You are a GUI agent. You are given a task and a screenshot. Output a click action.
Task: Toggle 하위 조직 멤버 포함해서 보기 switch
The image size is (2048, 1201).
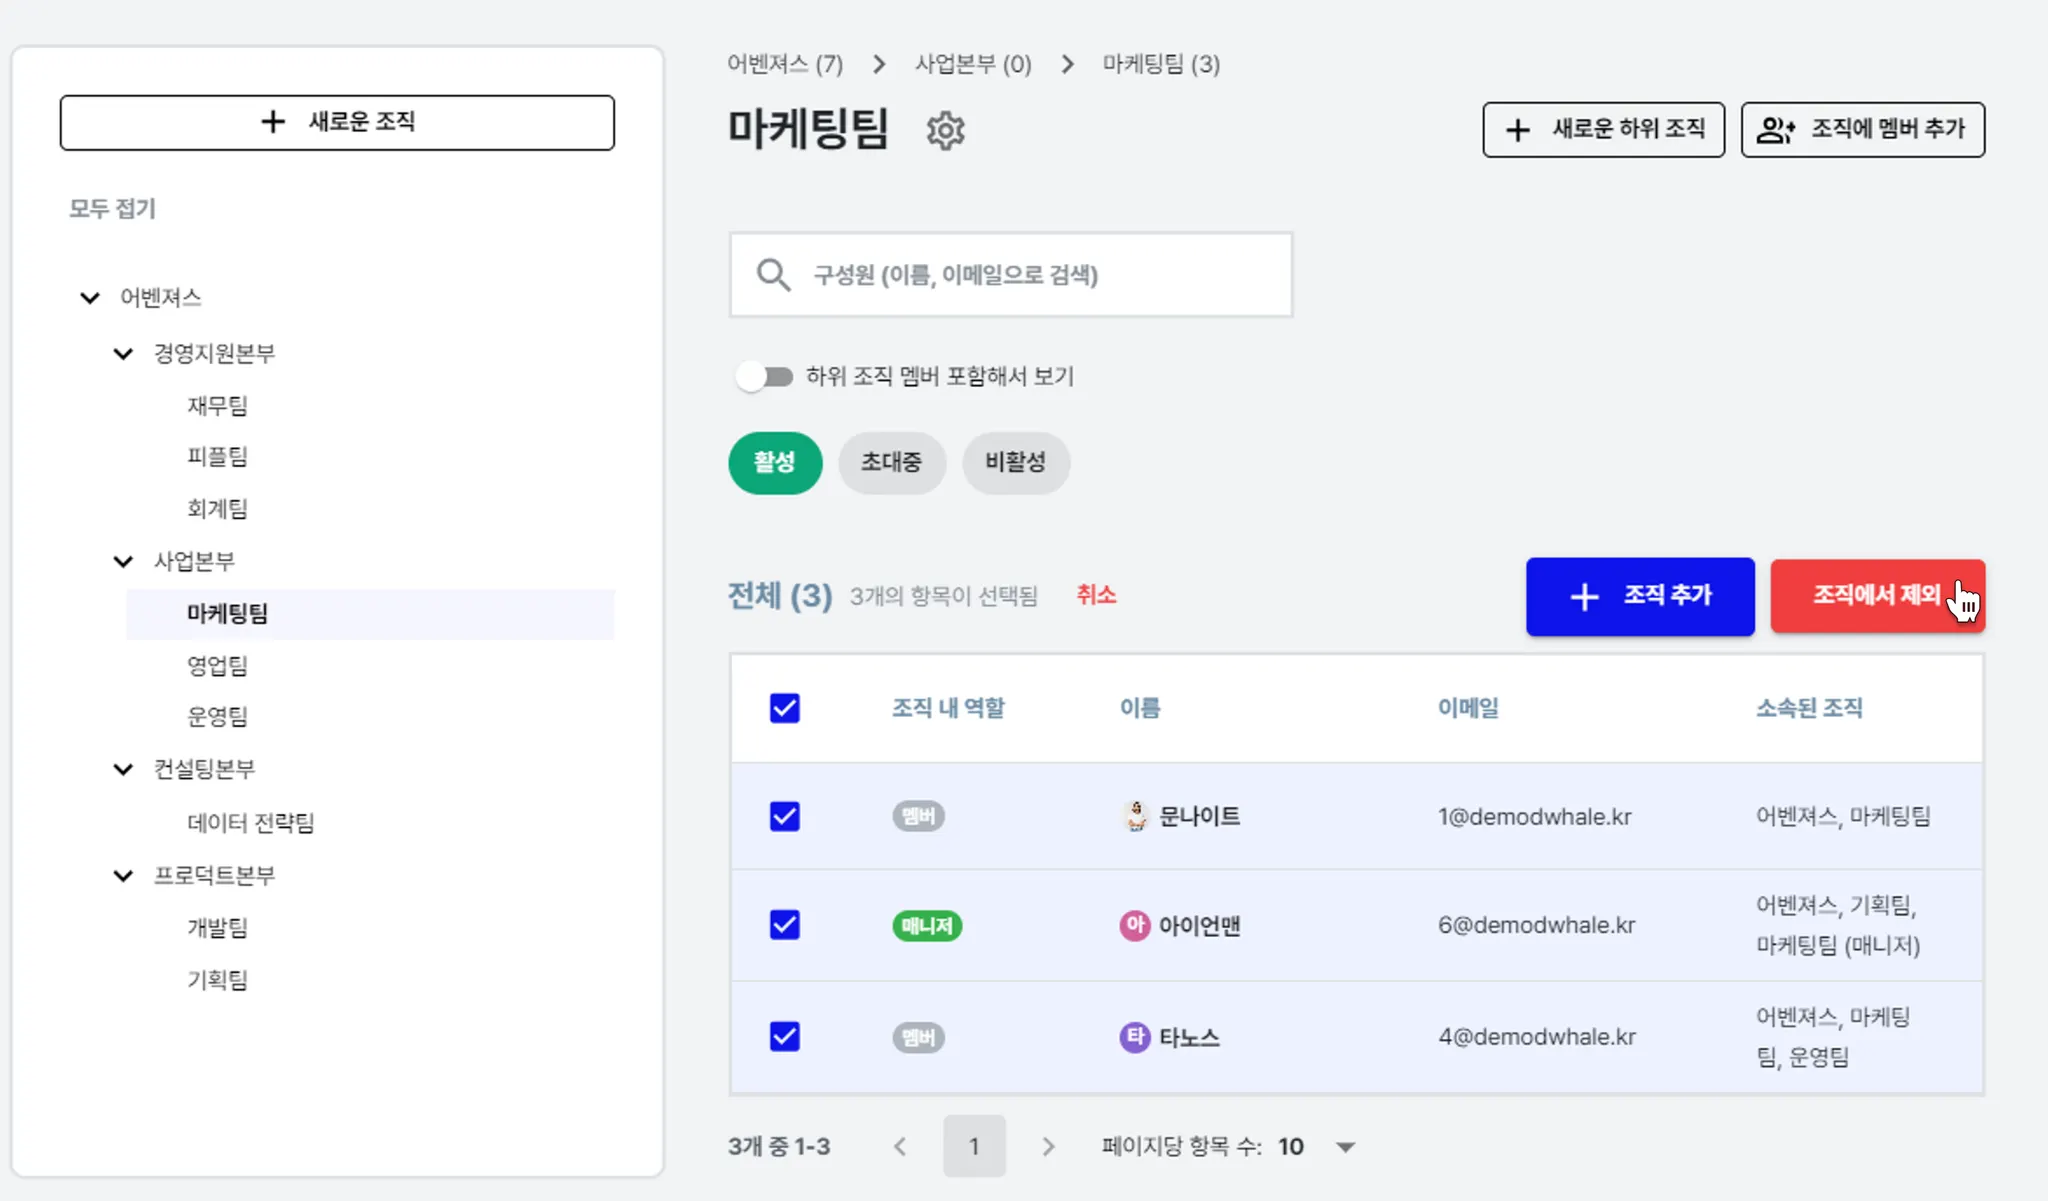[x=765, y=377]
